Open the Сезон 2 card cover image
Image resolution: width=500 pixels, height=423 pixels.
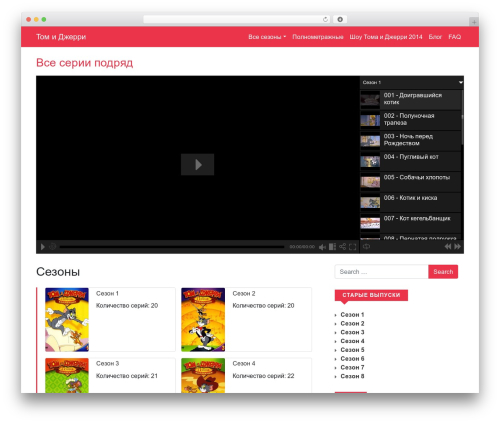[x=203, y=320]
